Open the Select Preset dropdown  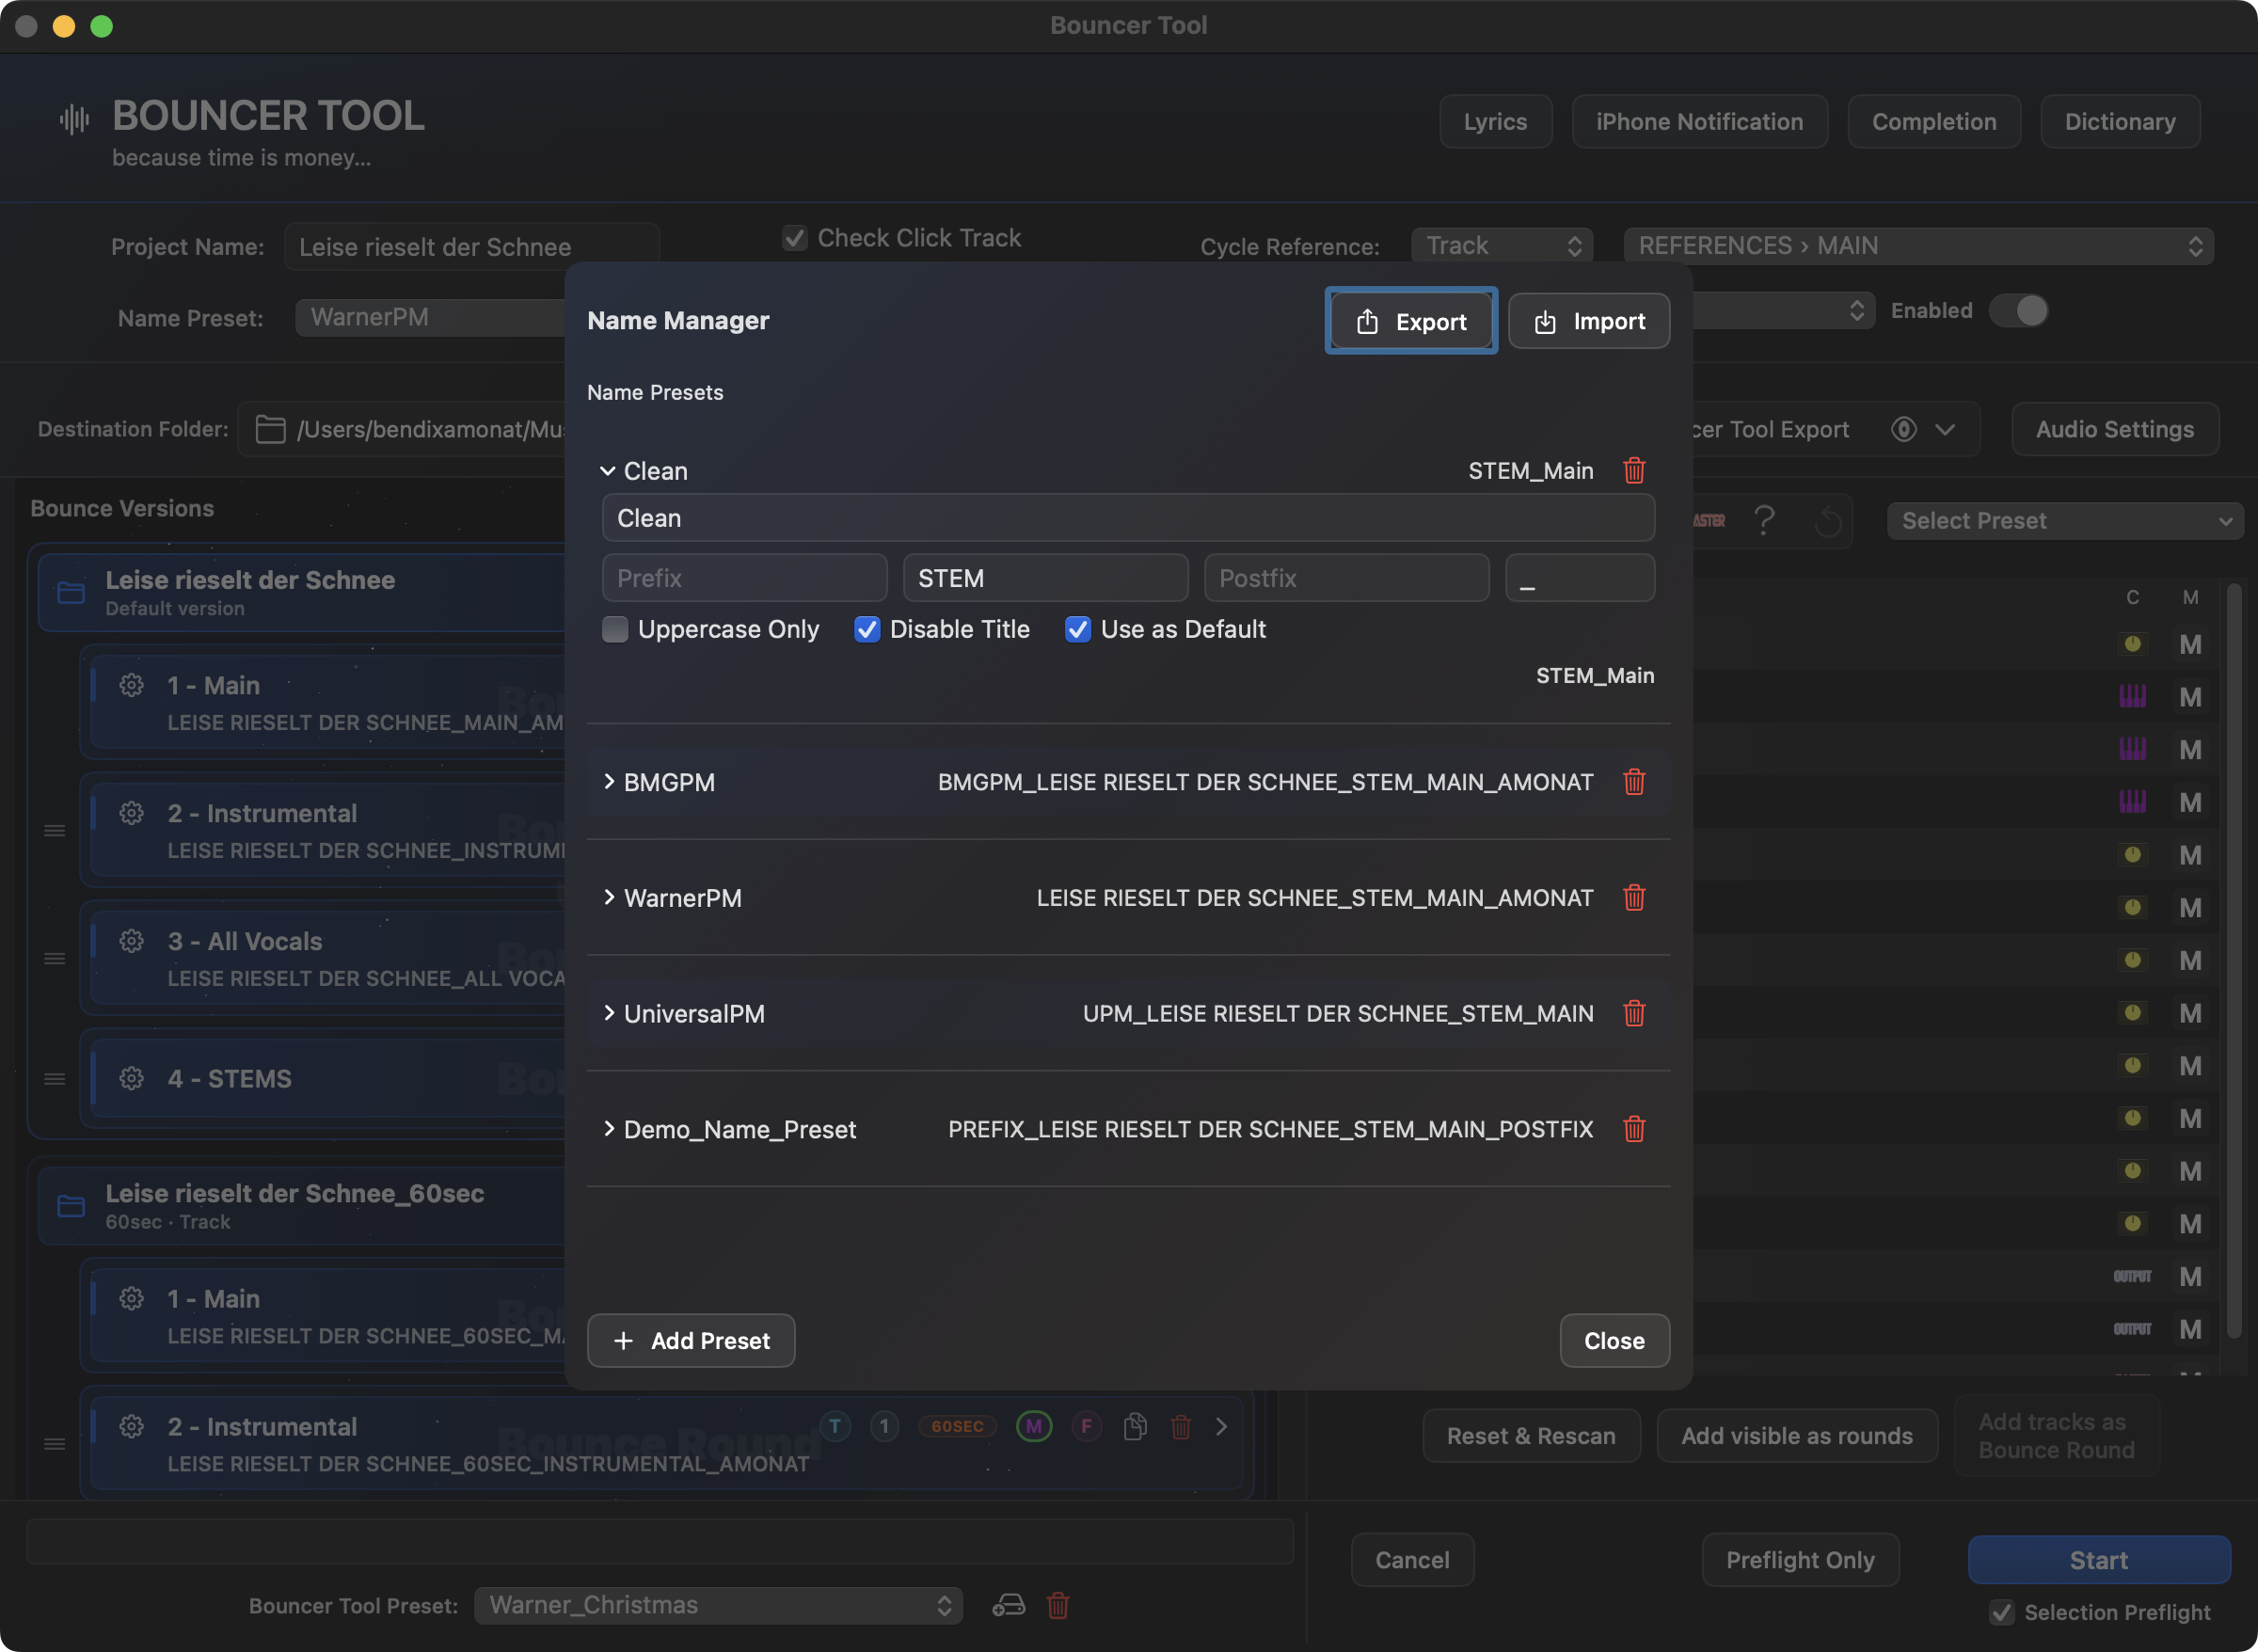pos(2064,520)
